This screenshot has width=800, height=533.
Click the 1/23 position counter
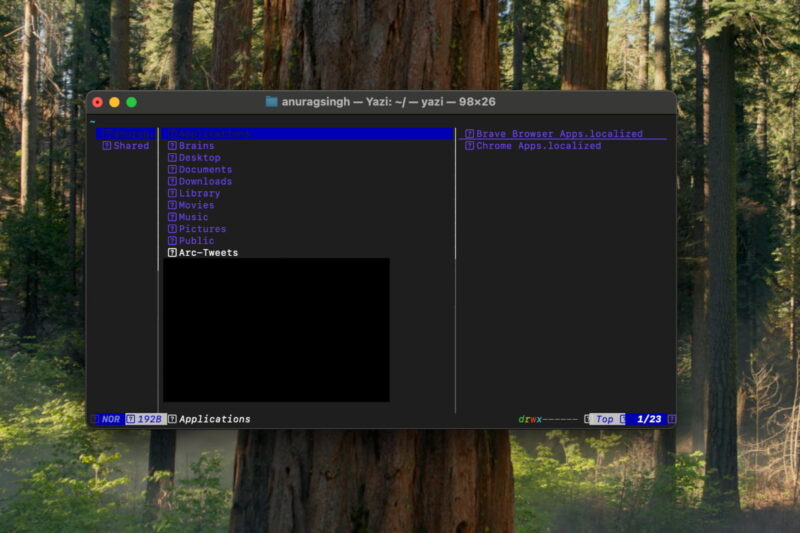click(x=649, y=419)
